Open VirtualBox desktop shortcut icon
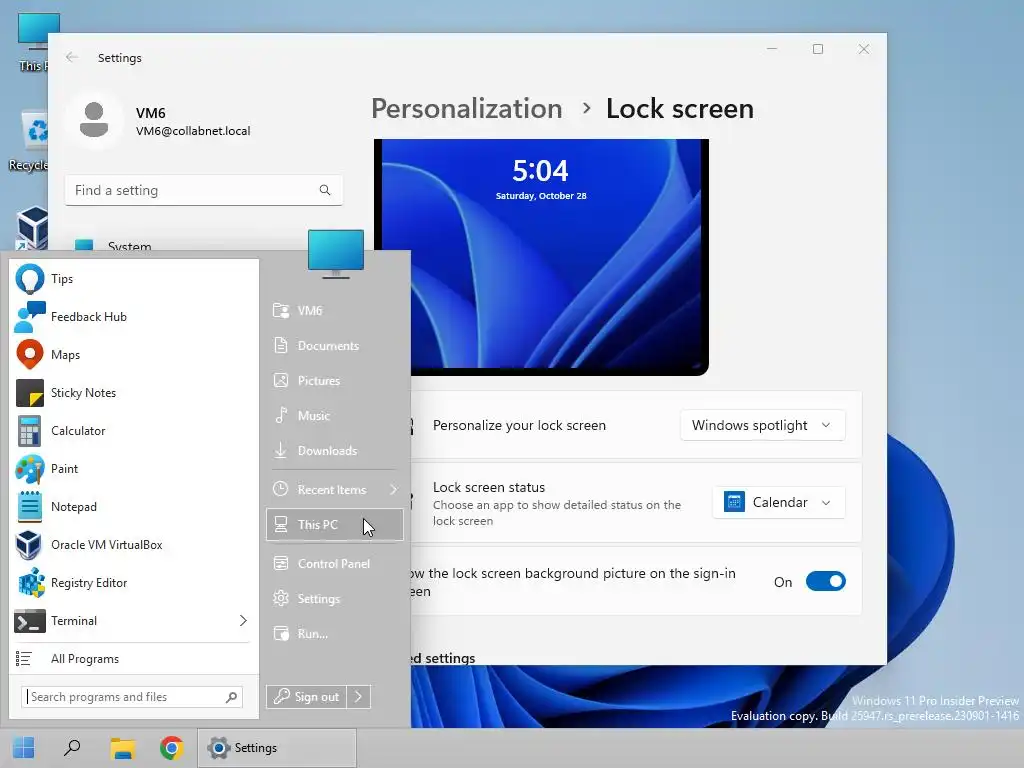 [33, 228]
